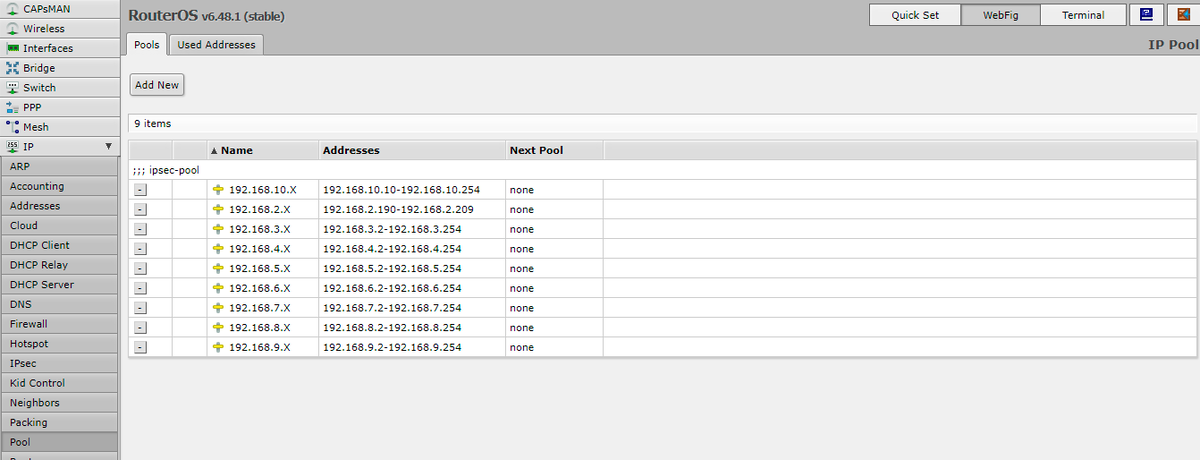The height and width of the screenshot is (460, 1200).
Task: Remove pool 192.168.4.X with minus button
Action: (x=140, y=249)
